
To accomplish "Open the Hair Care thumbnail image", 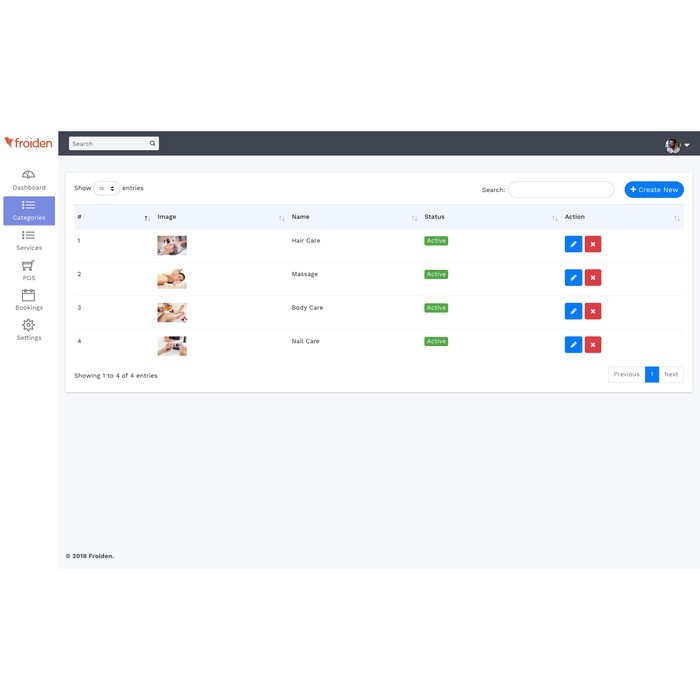I will click(172, 246).
